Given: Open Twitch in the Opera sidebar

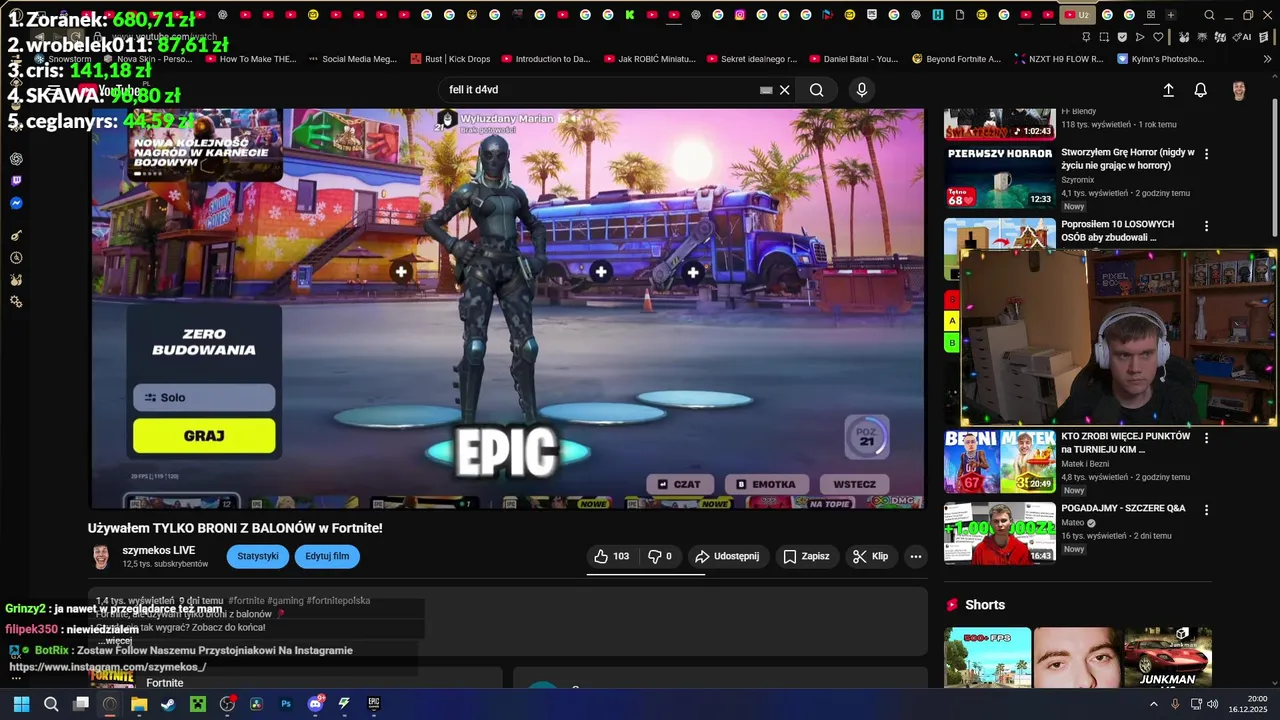Looking at the screenshot, I should (16, 181).
